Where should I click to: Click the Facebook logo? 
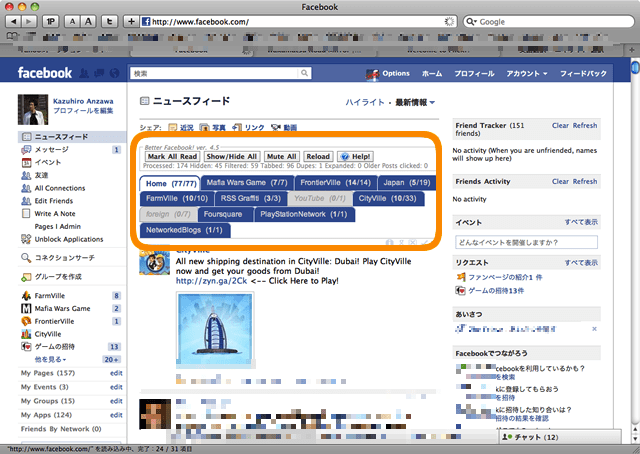click(x=44, y=73)
